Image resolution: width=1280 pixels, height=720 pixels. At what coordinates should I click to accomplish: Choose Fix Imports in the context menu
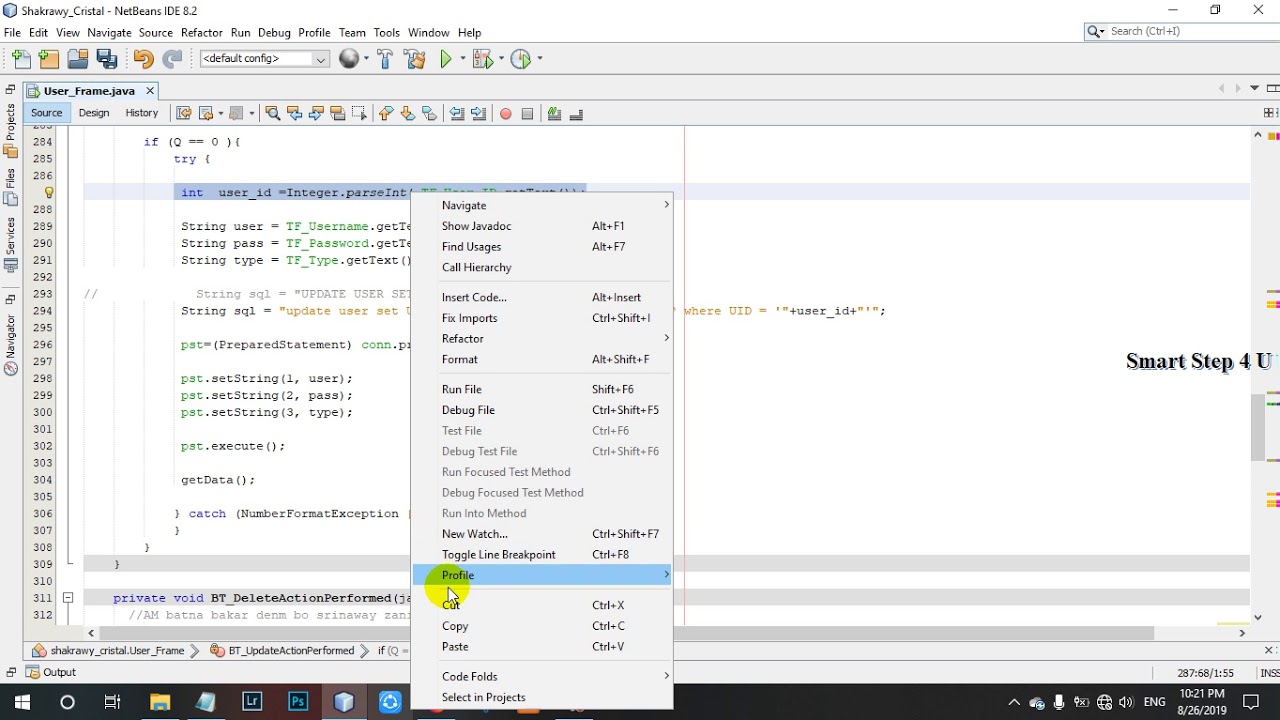(543, 318)
